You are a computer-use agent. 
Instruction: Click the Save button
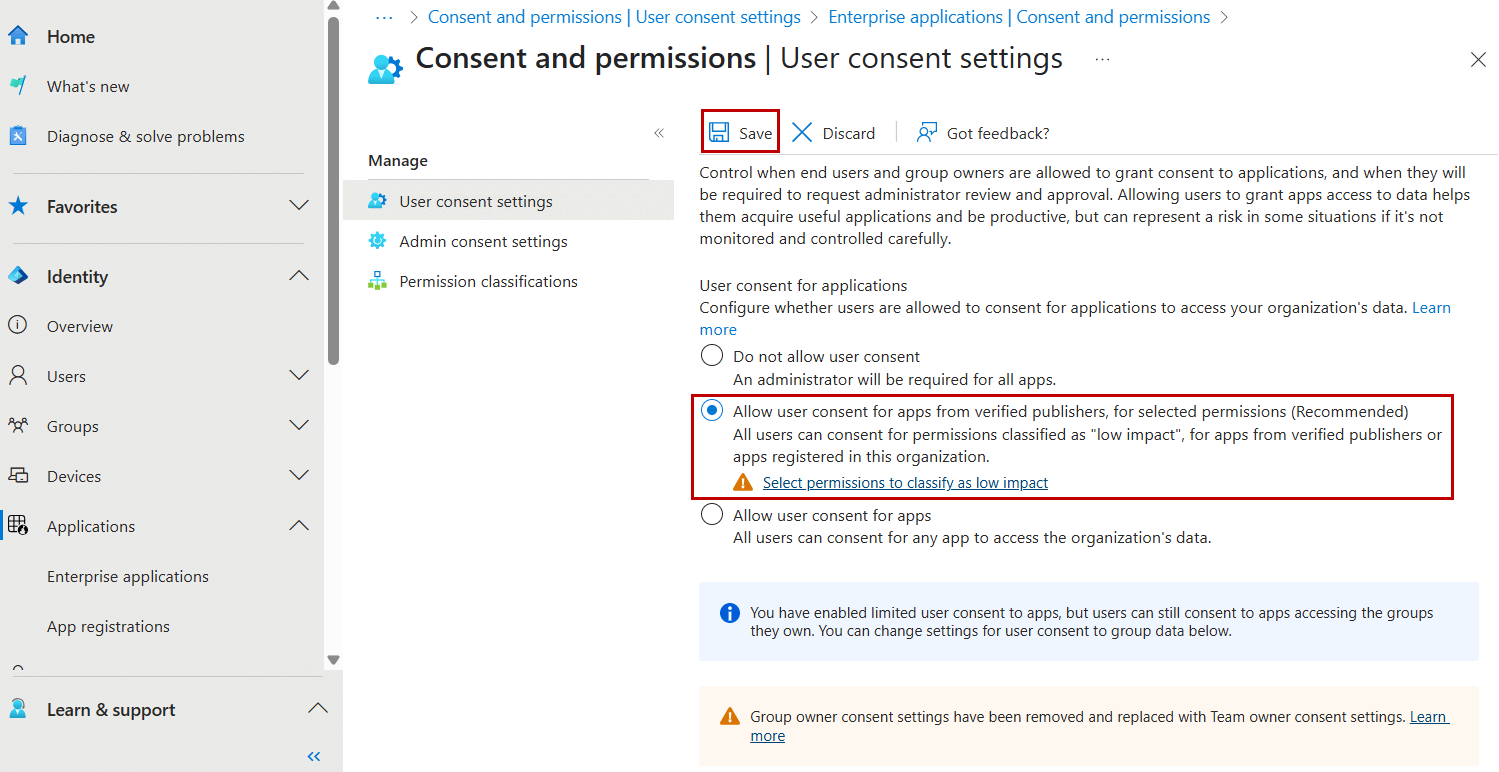[739, 132]
